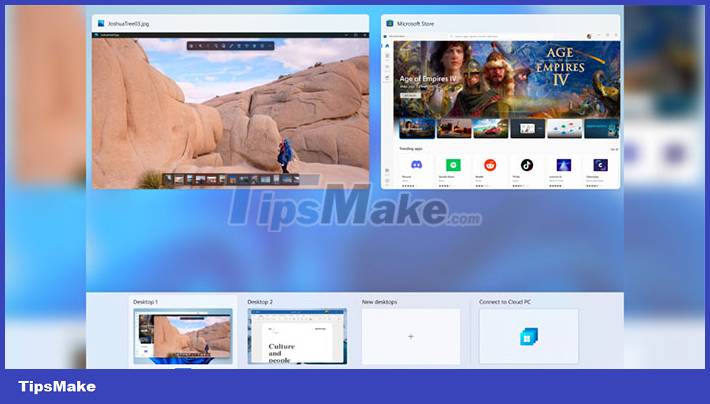Select the red car hero thumbnail in Store
The width and height of the screenshot is (710, 404).
(491, 129)
